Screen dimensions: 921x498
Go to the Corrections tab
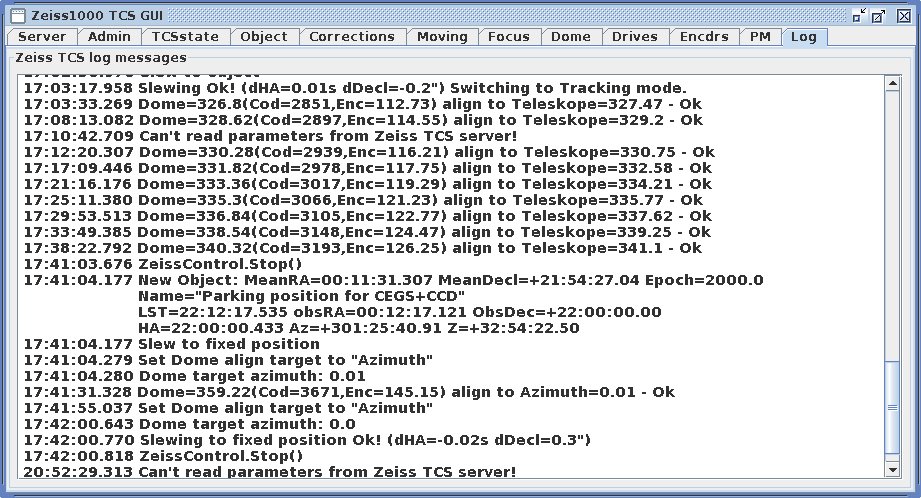pos(352,36)
